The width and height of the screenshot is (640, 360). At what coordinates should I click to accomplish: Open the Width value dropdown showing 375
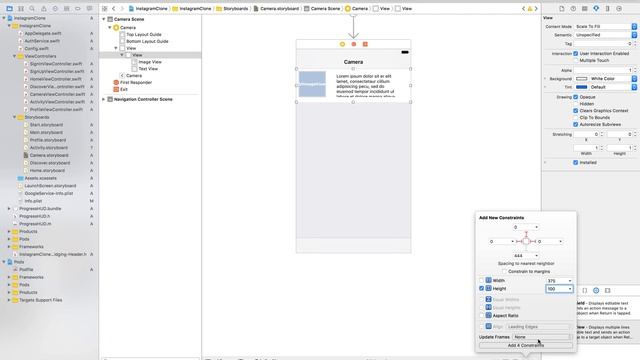[559, 281]
